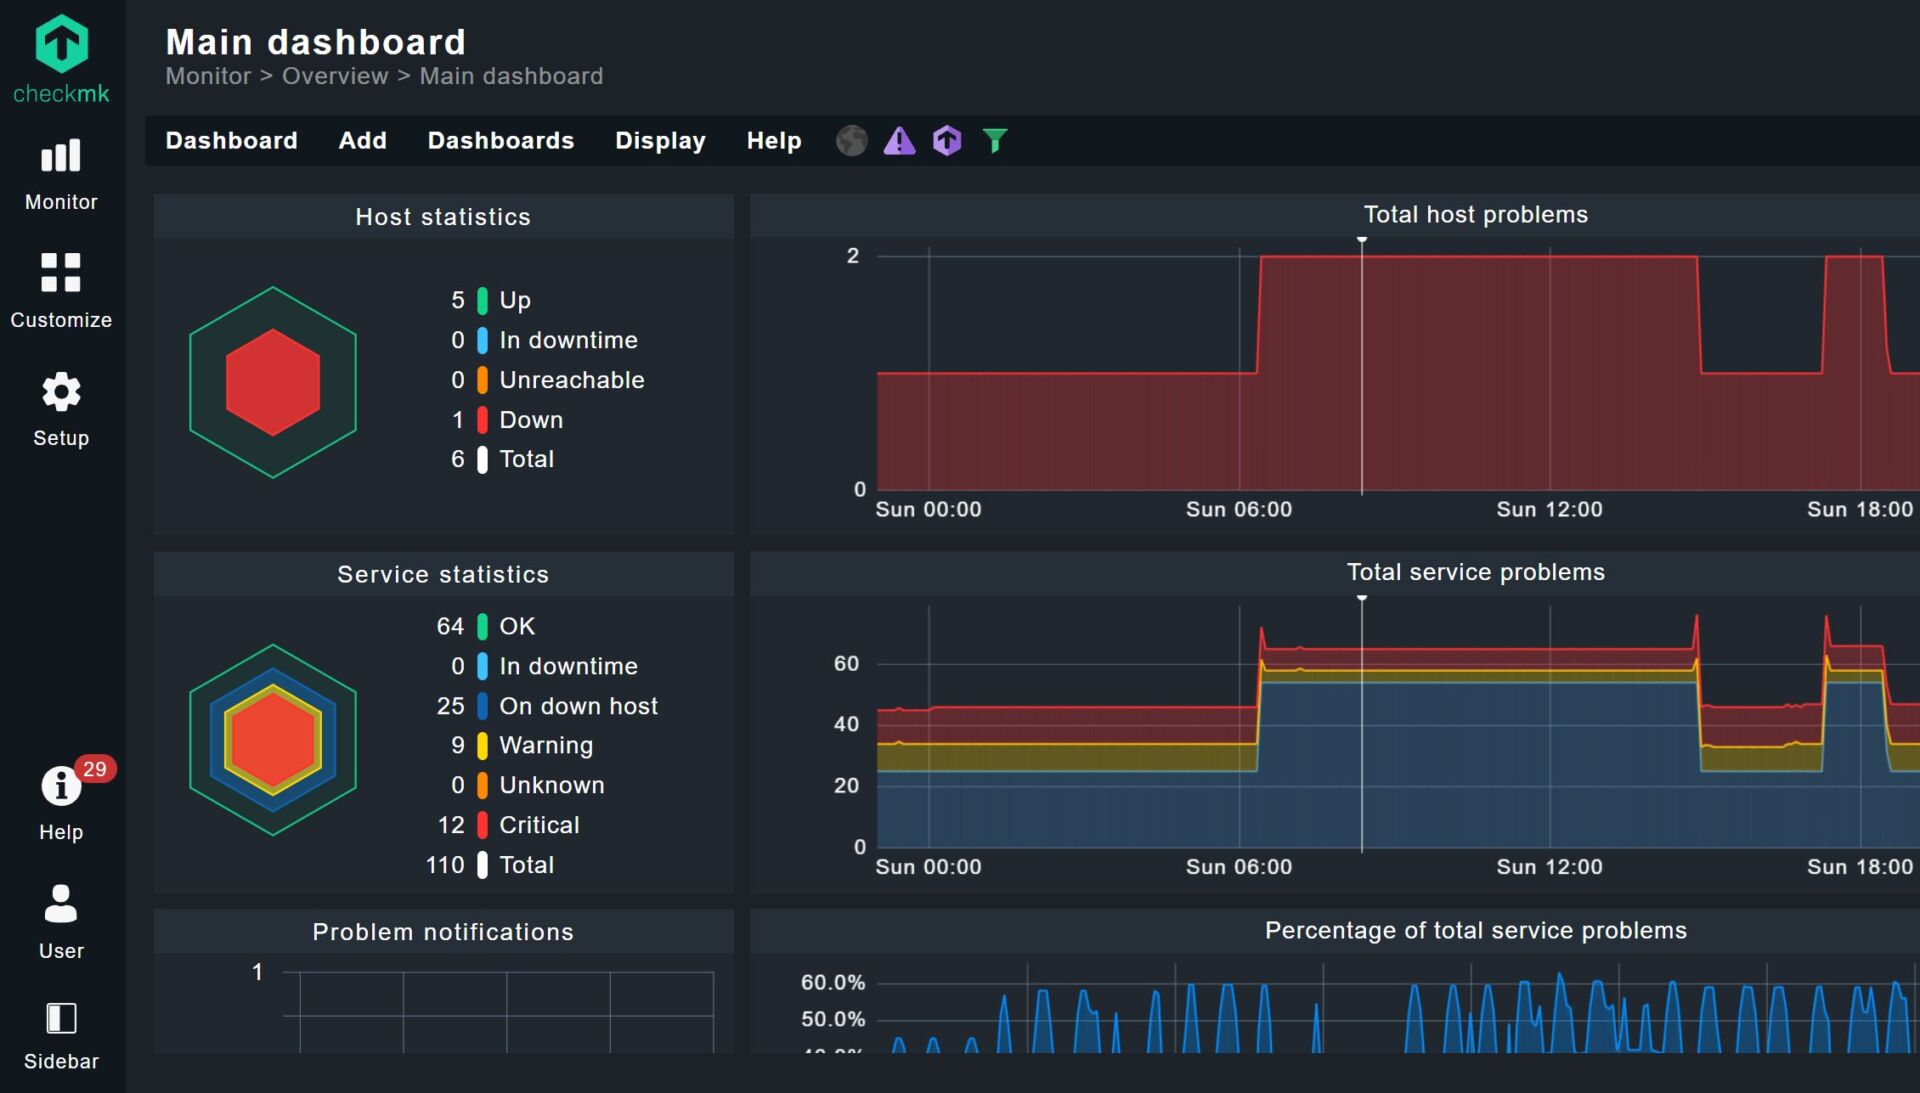Image resolution: width=1920 pixels, height=1093 pixels.
Task: Click the purple warning triangle icon
Action: point(899,141)
